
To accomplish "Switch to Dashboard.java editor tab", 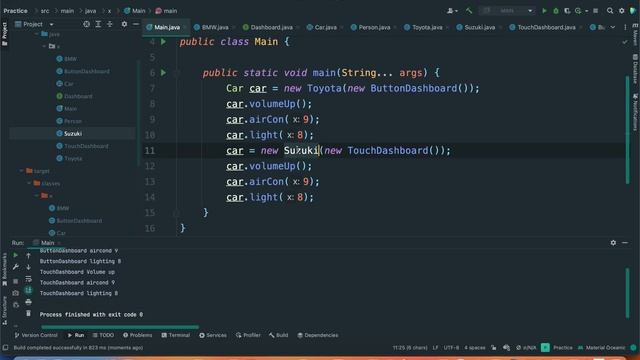I will click(x=268, y=27).
